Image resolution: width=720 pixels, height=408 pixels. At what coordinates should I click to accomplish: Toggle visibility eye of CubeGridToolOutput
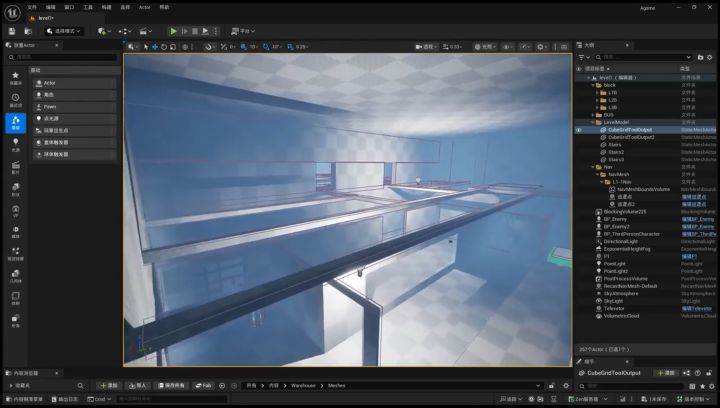tap(579, 130)
